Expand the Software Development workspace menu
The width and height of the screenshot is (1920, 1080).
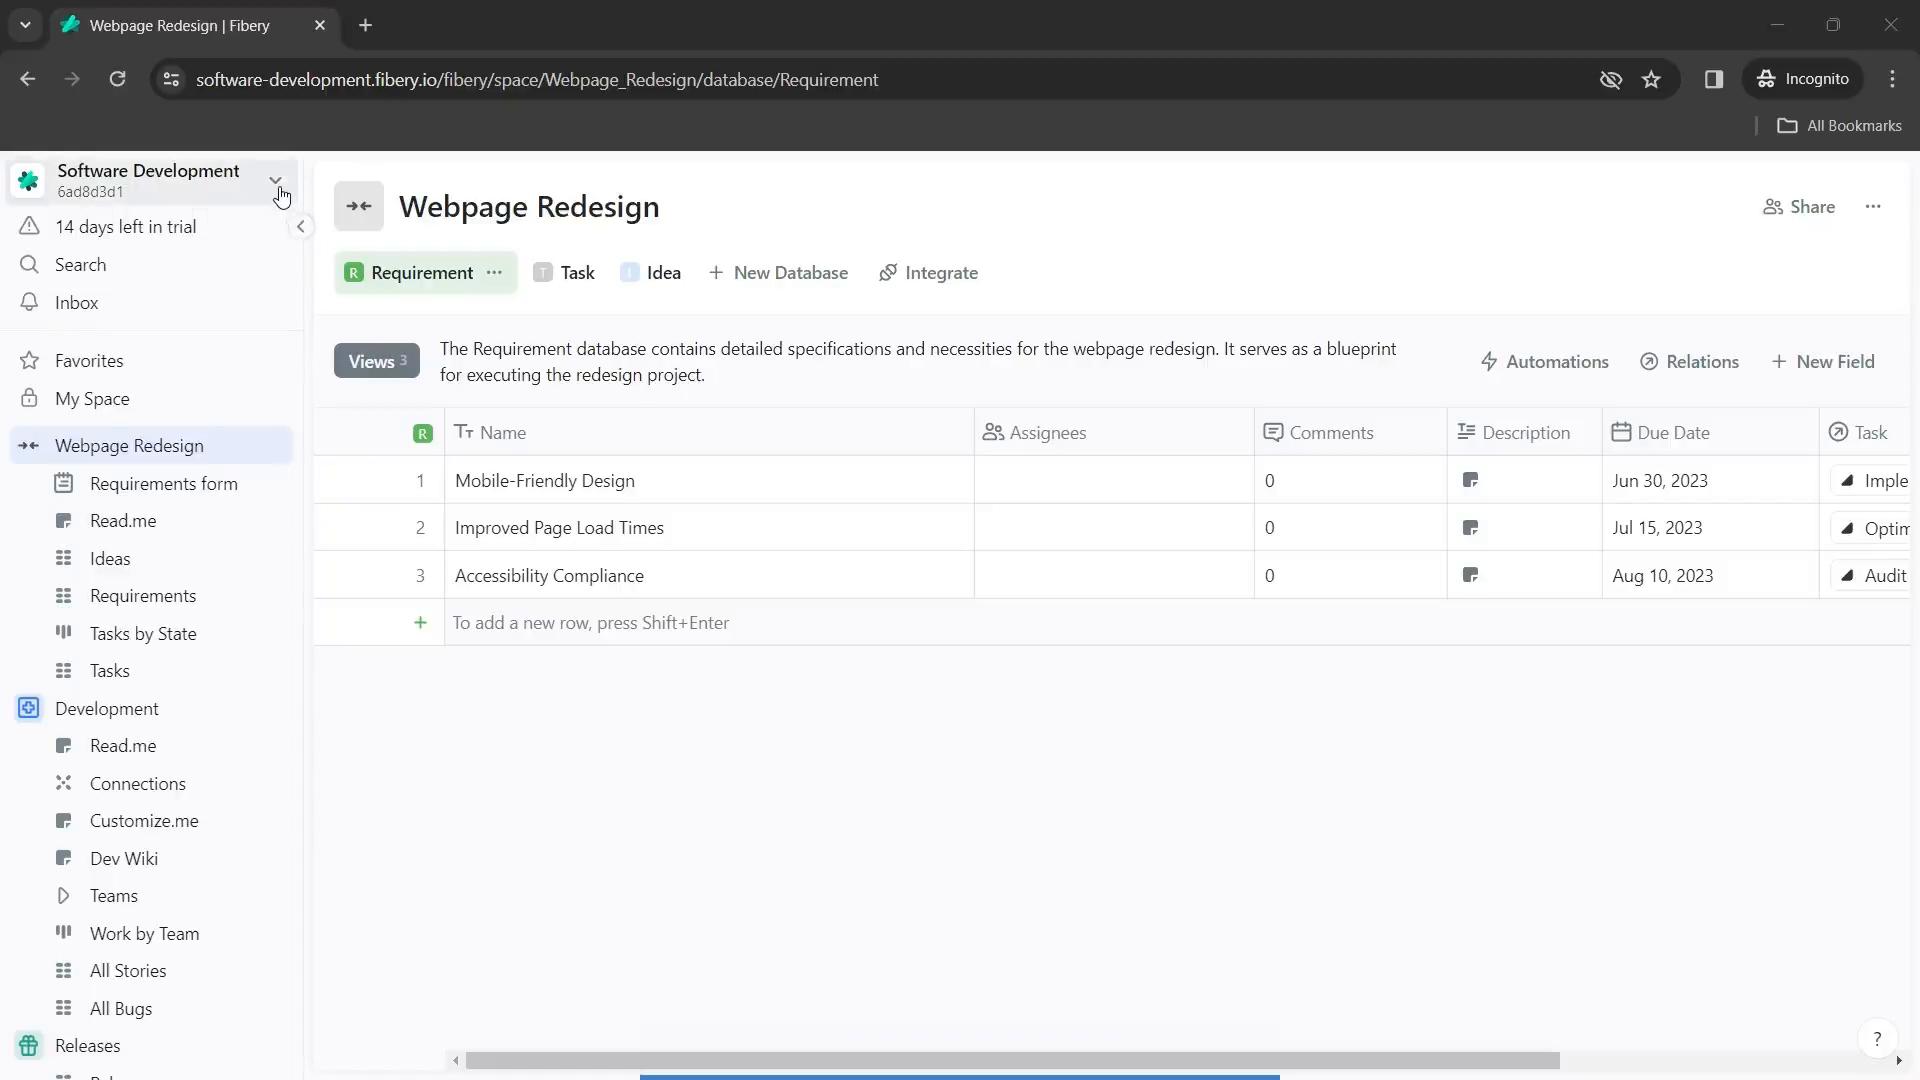pyautogui.click(x=277, y=181)
